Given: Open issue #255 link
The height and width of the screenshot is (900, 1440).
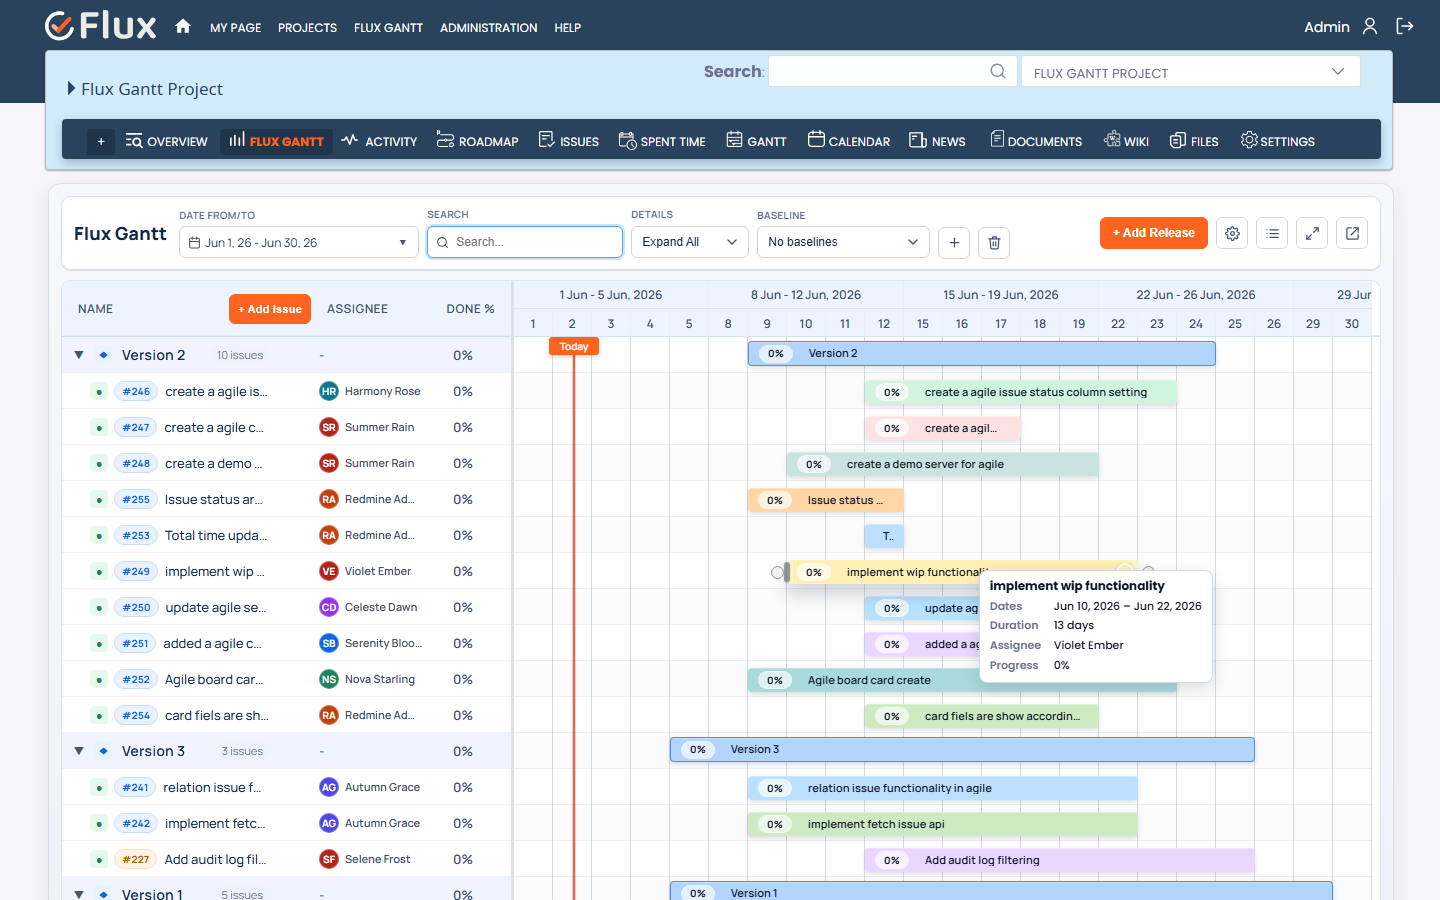Looking at the screenshot, I should [136, 500].
